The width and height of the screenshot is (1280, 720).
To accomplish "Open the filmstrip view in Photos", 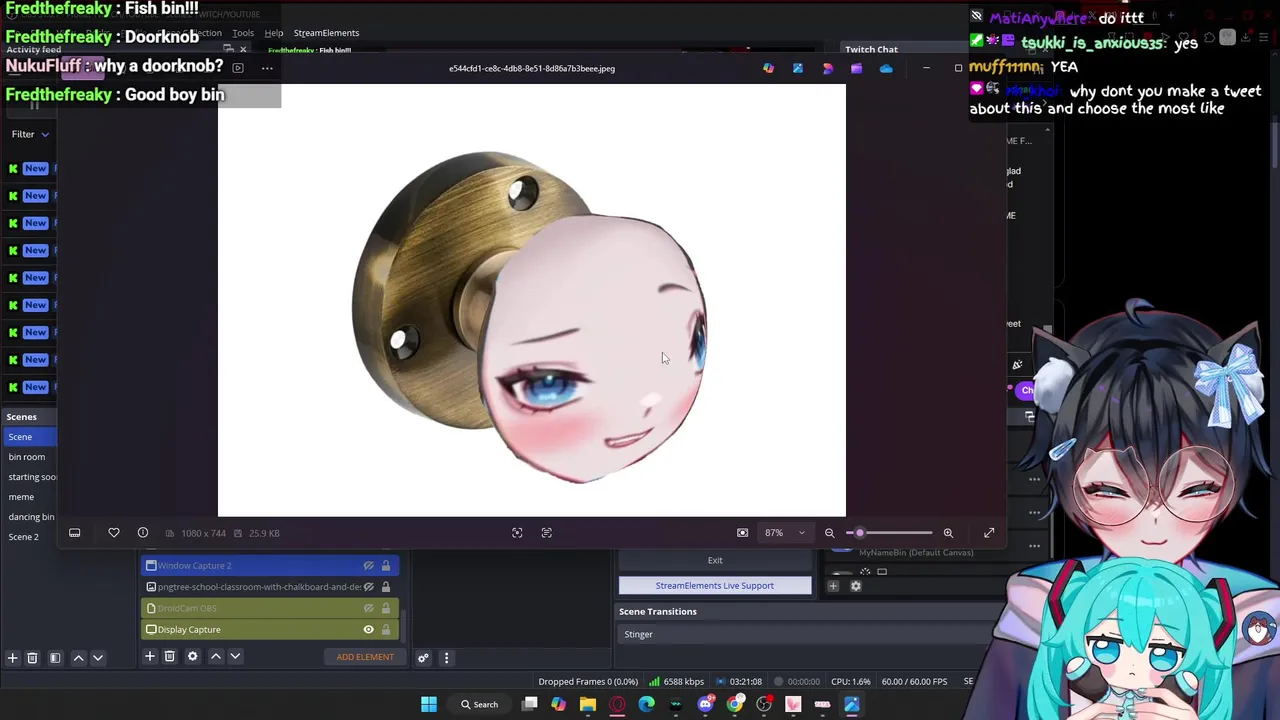I will [x=74, y=533].
